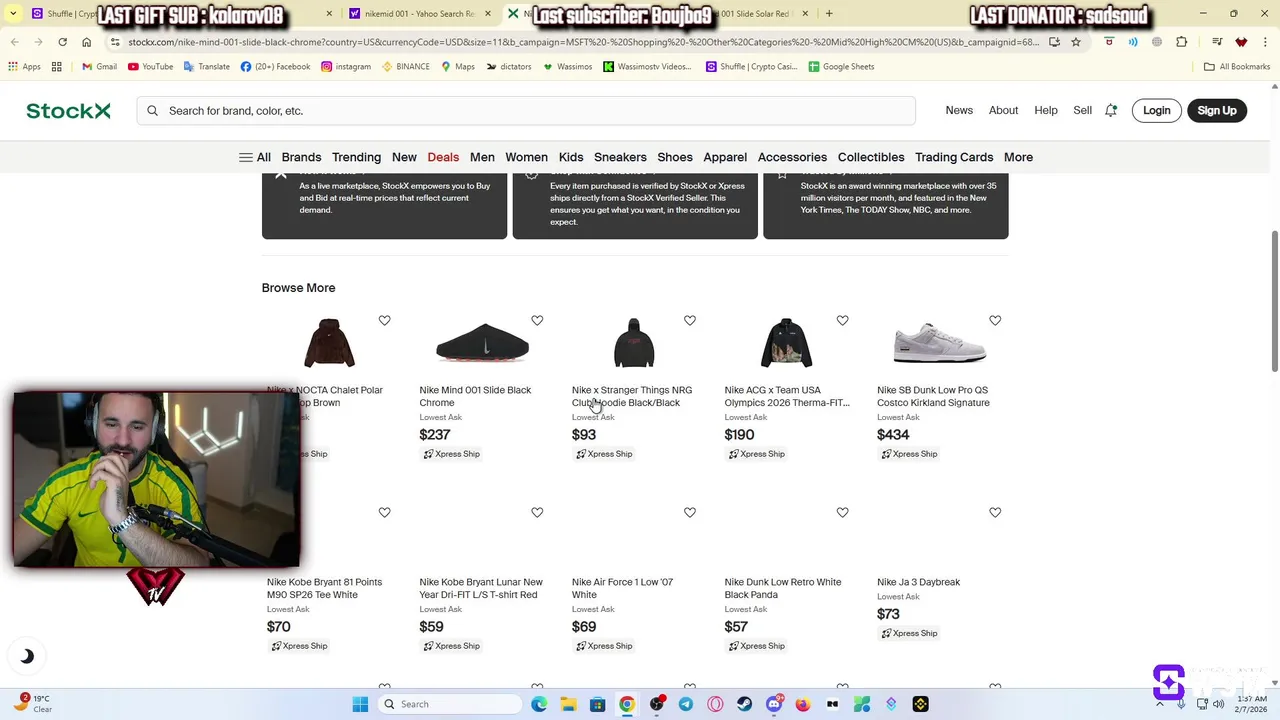Viewport: 1280px width, 720px height.
Task: Expand the browser tab search dropdown
Action: click(x=13, y=14)
